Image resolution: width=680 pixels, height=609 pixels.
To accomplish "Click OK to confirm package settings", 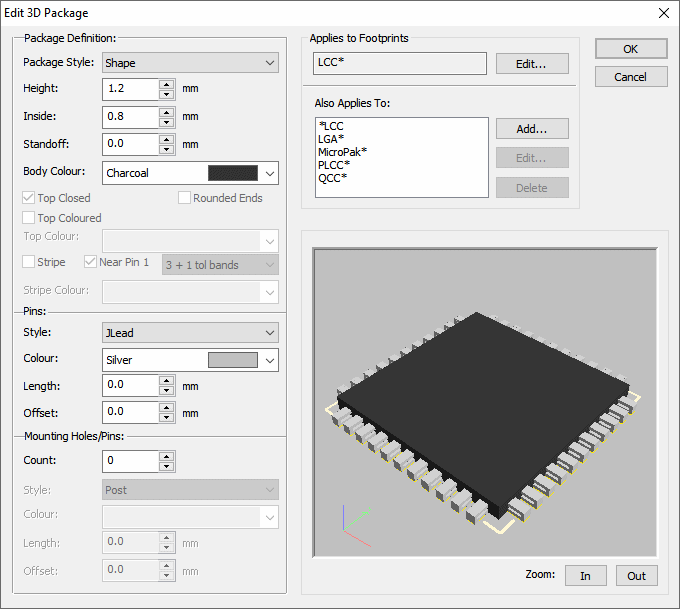I will click(630, 49).
